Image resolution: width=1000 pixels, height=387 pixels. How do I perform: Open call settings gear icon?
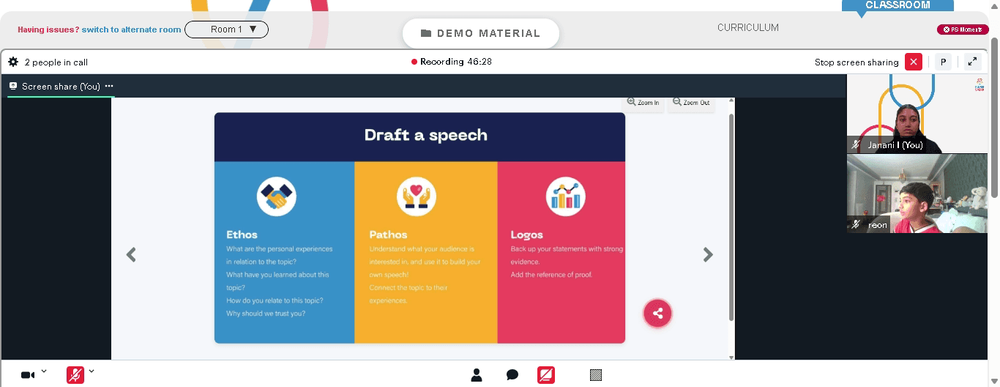click(13, 62)
